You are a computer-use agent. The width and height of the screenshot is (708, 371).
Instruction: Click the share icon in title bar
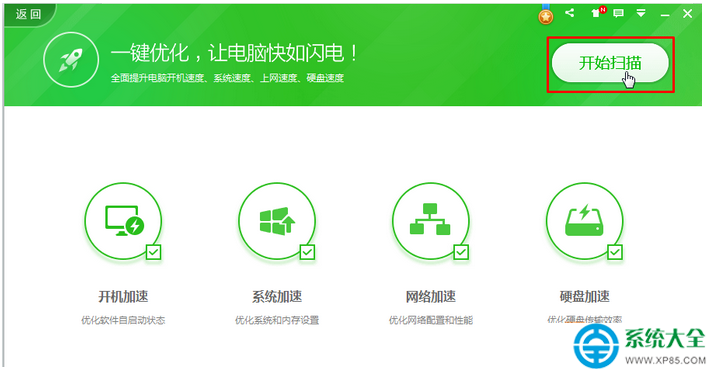570,13
